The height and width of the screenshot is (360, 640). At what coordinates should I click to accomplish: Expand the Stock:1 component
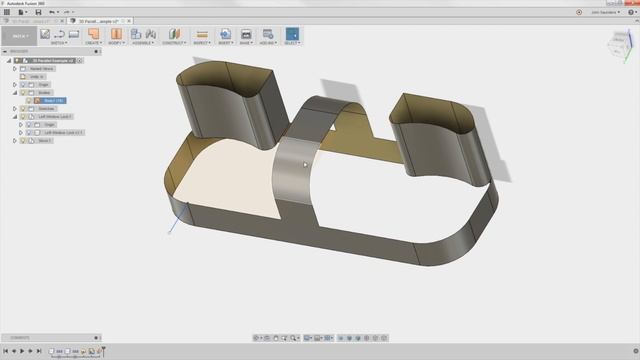click(15, 140)
